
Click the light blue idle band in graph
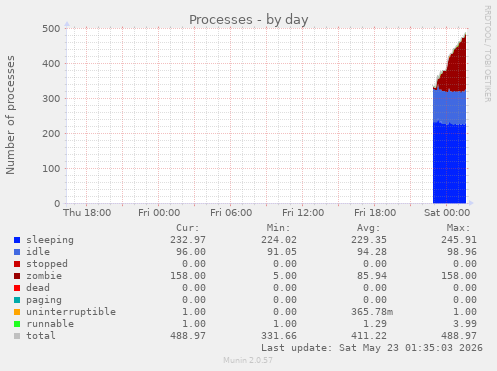(449, 107)
